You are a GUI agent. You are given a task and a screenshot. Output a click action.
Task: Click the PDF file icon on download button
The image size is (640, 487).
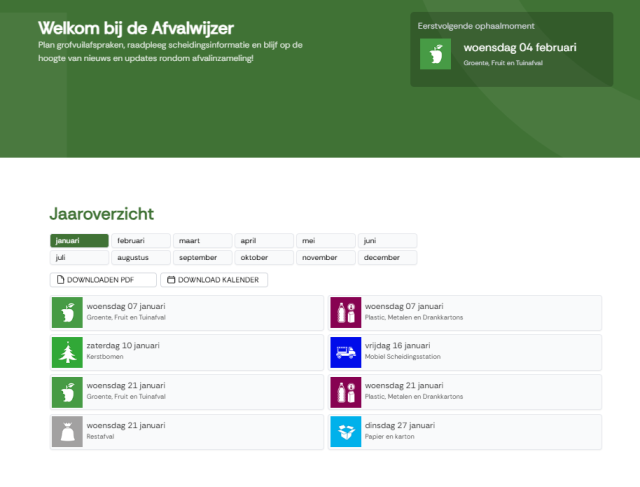pos(60,280)
